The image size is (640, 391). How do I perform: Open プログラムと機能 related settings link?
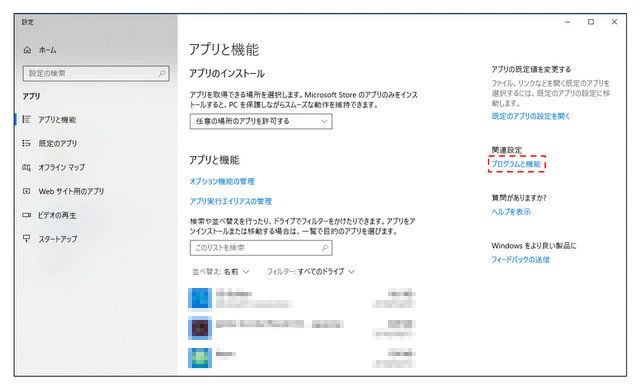[x=516, y=164]
